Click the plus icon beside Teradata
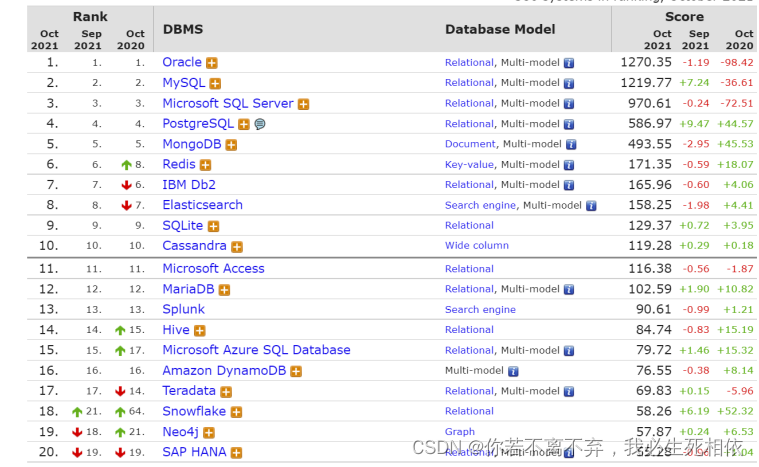Image resolution: width=759 pixels, height=467 pixels. (226, 392)
